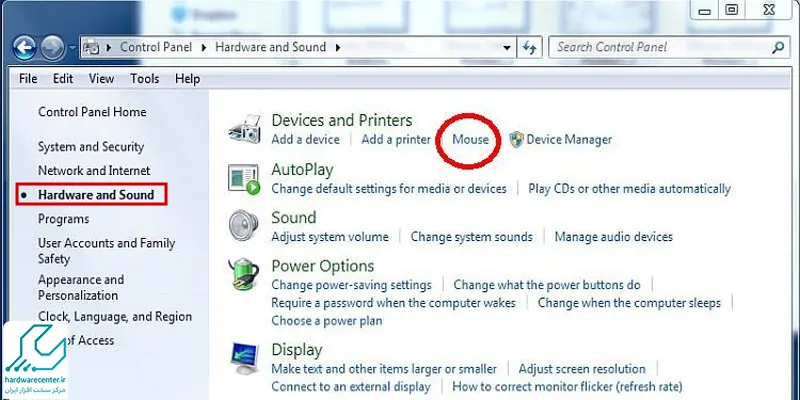Expand the arrow before Control Panel breadcrumb

coord(109,48)
